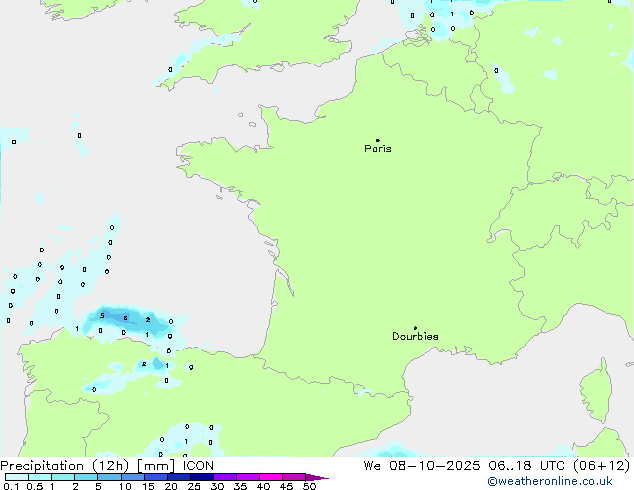The width and height of the screenshot is (634, 490).
Task: Pick the 15–20 mm legend swatch
Action: click(x=156, y=477)
